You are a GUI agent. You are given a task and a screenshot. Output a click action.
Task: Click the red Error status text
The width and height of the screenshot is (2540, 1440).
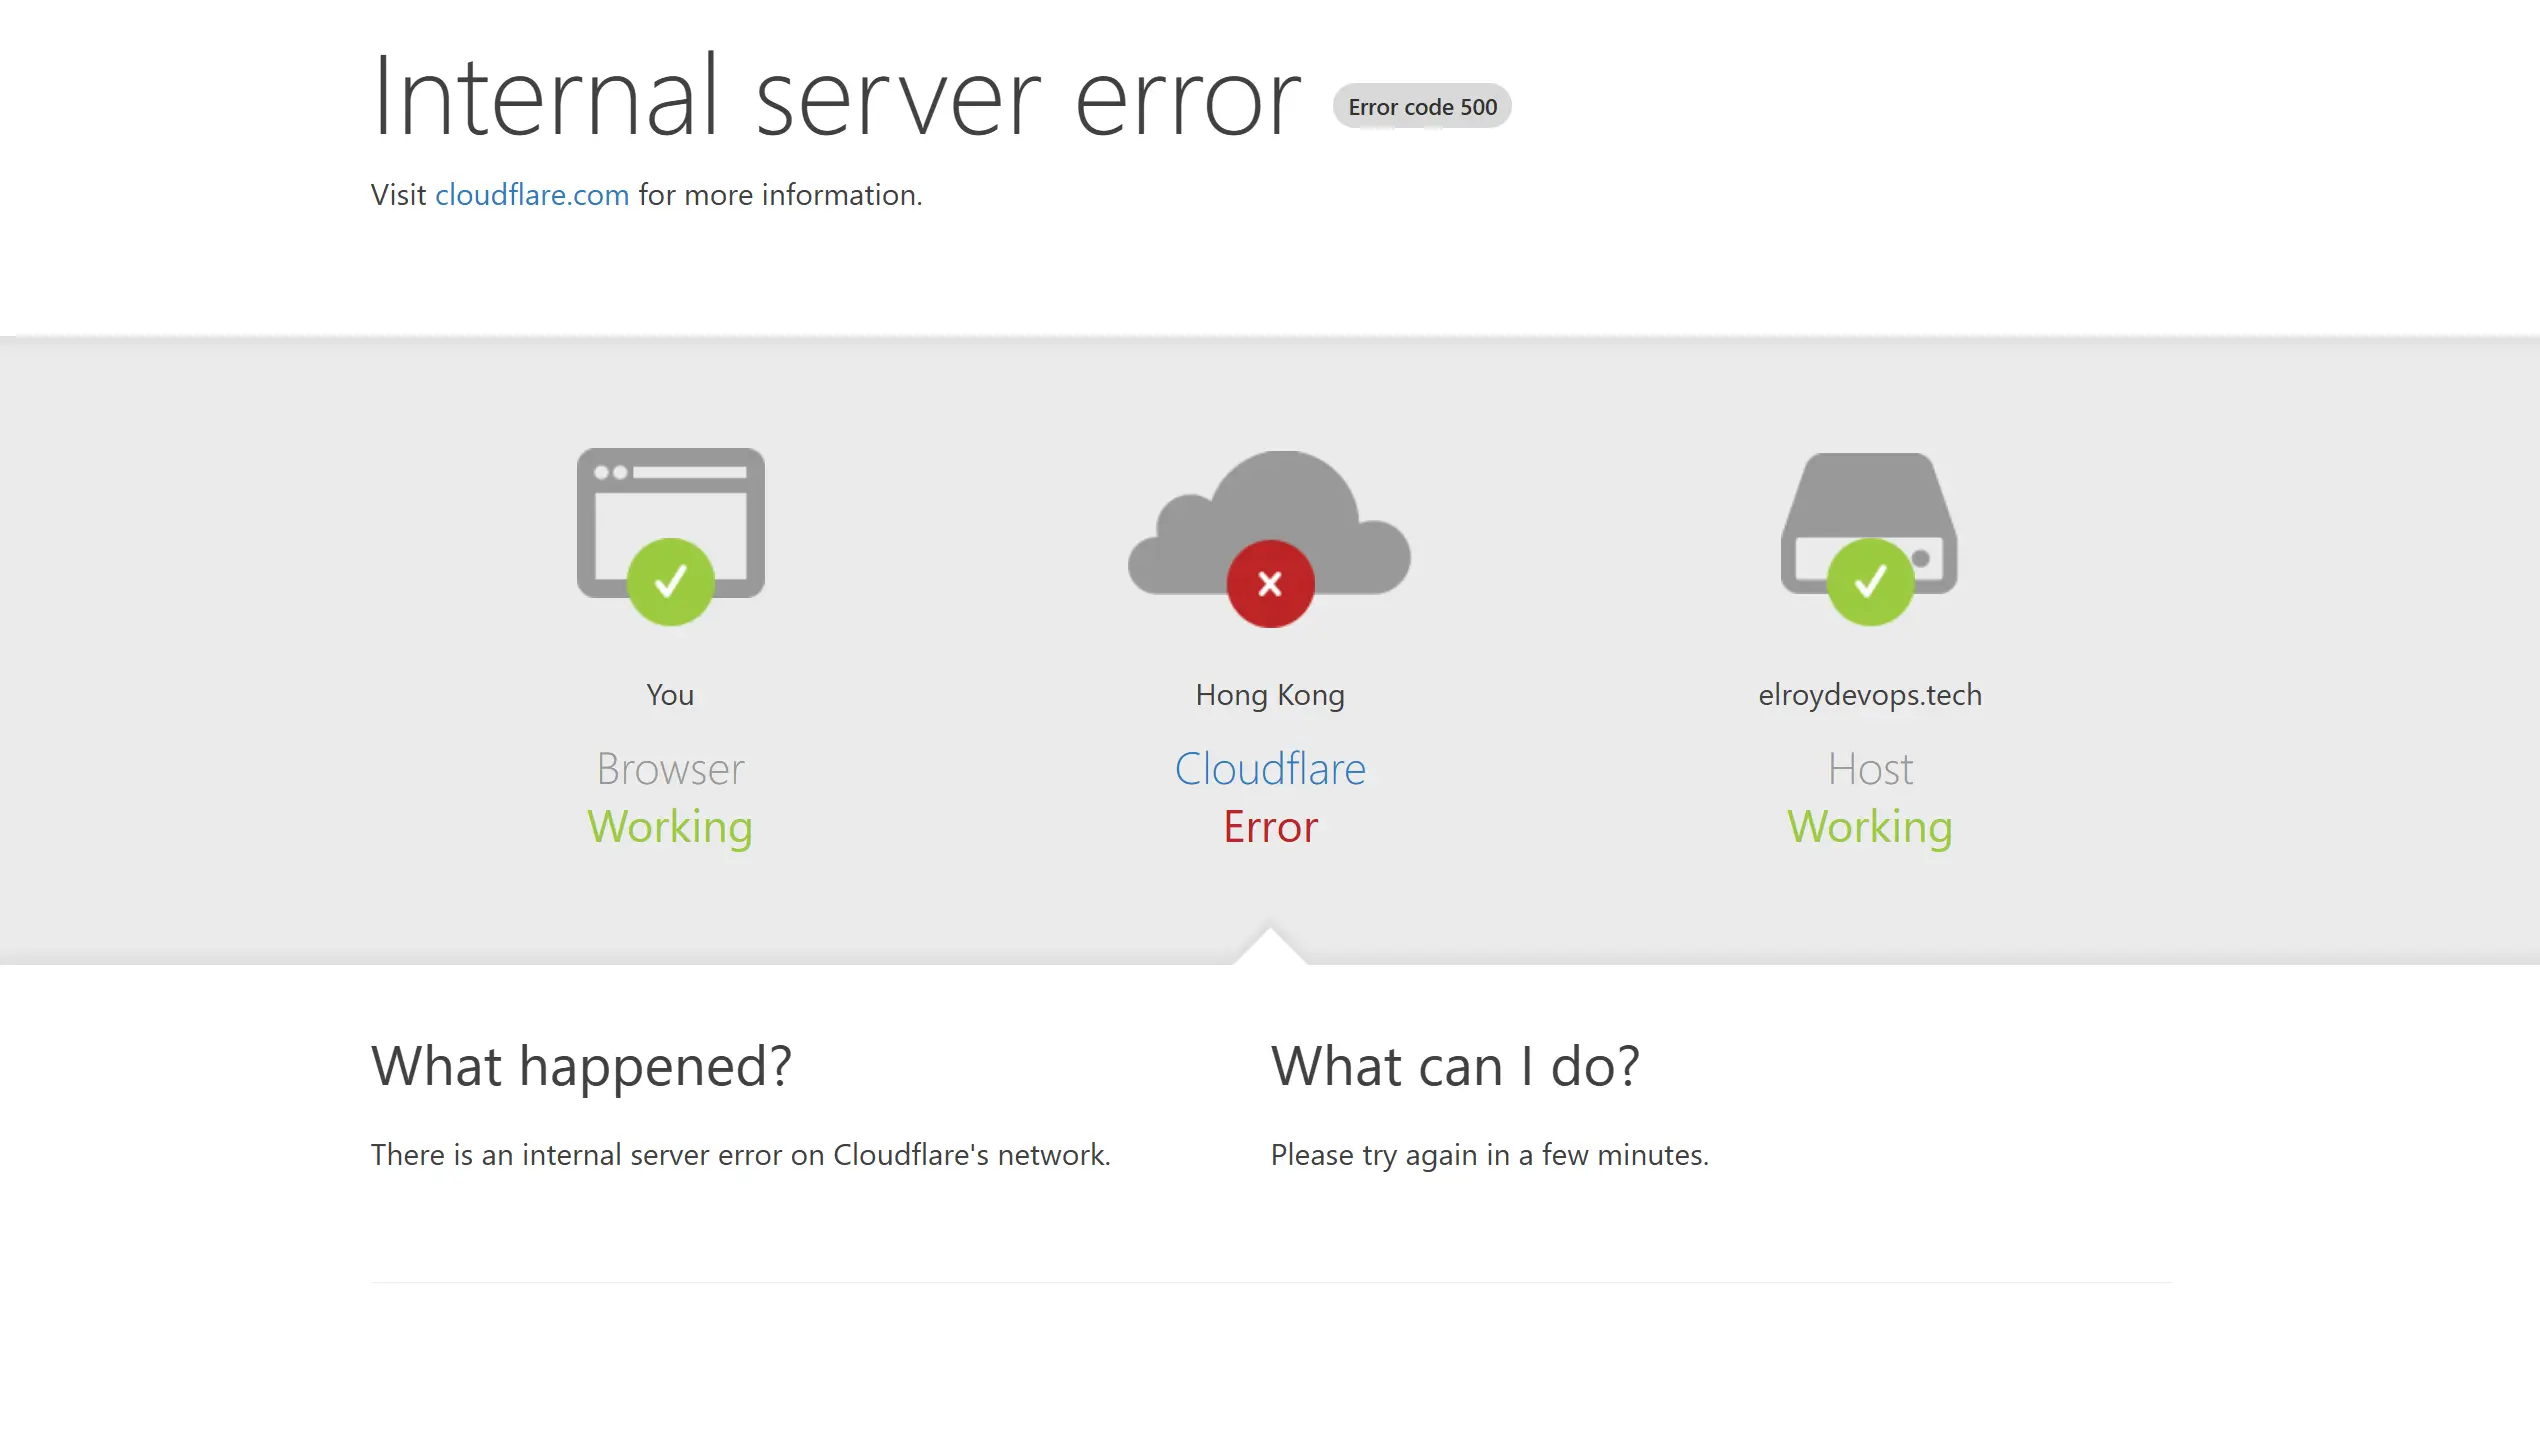[1270, 827]
